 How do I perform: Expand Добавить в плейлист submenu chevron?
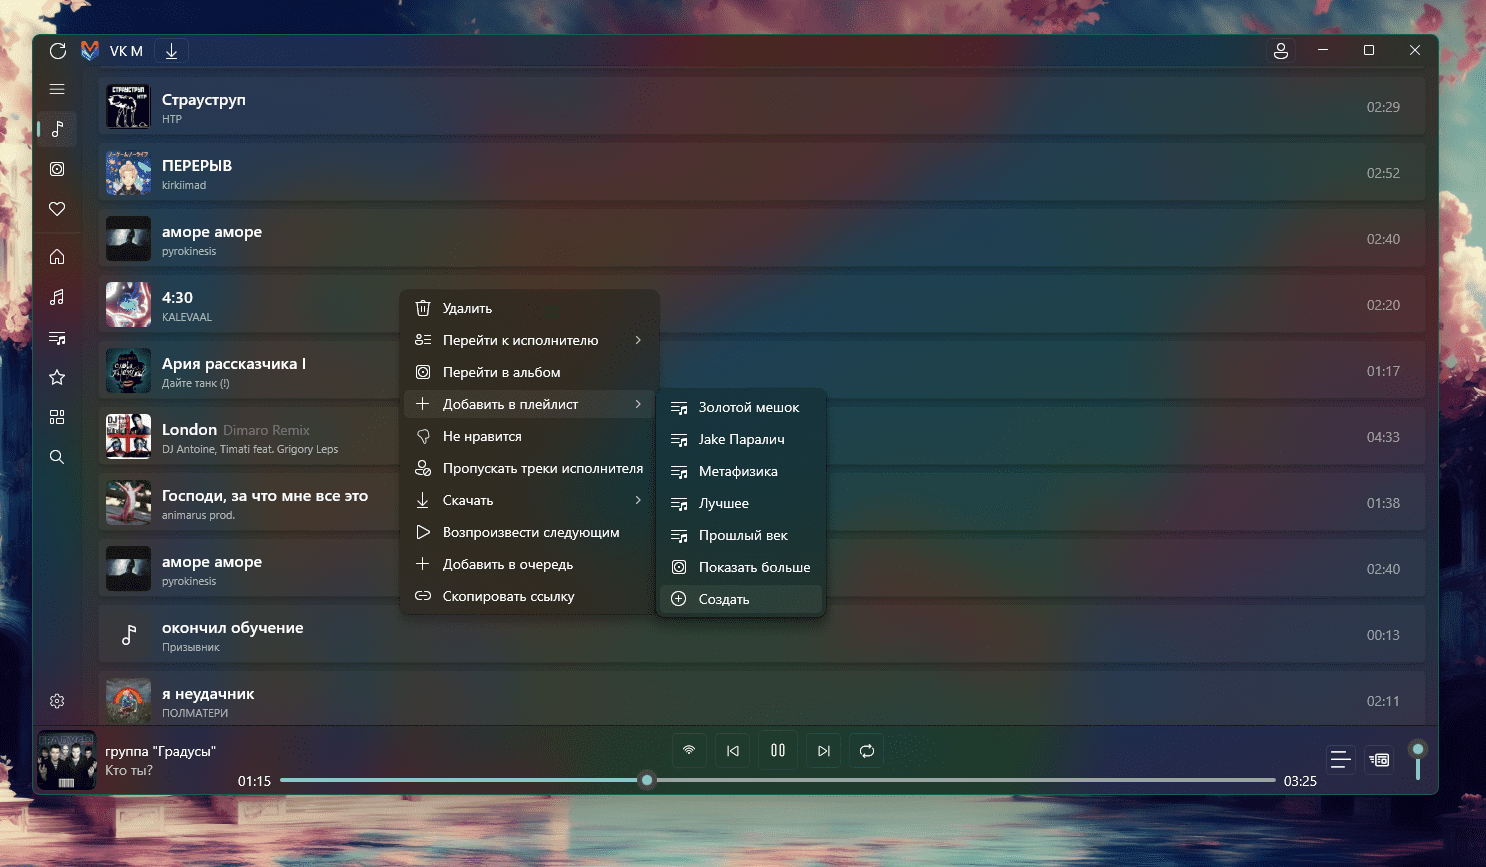click(x=638, y=404)
